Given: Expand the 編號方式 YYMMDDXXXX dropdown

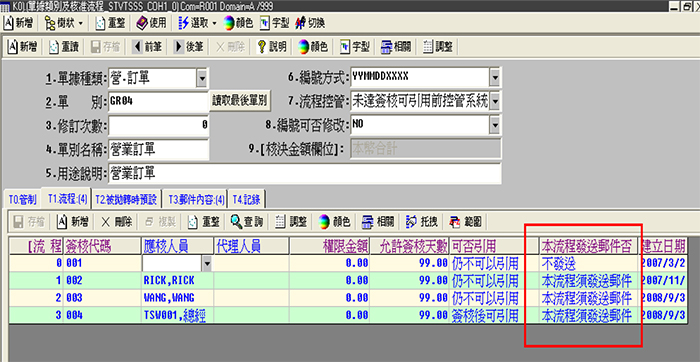Looking at the screenshot, I should pyautogui.click(x=494, y=79).
